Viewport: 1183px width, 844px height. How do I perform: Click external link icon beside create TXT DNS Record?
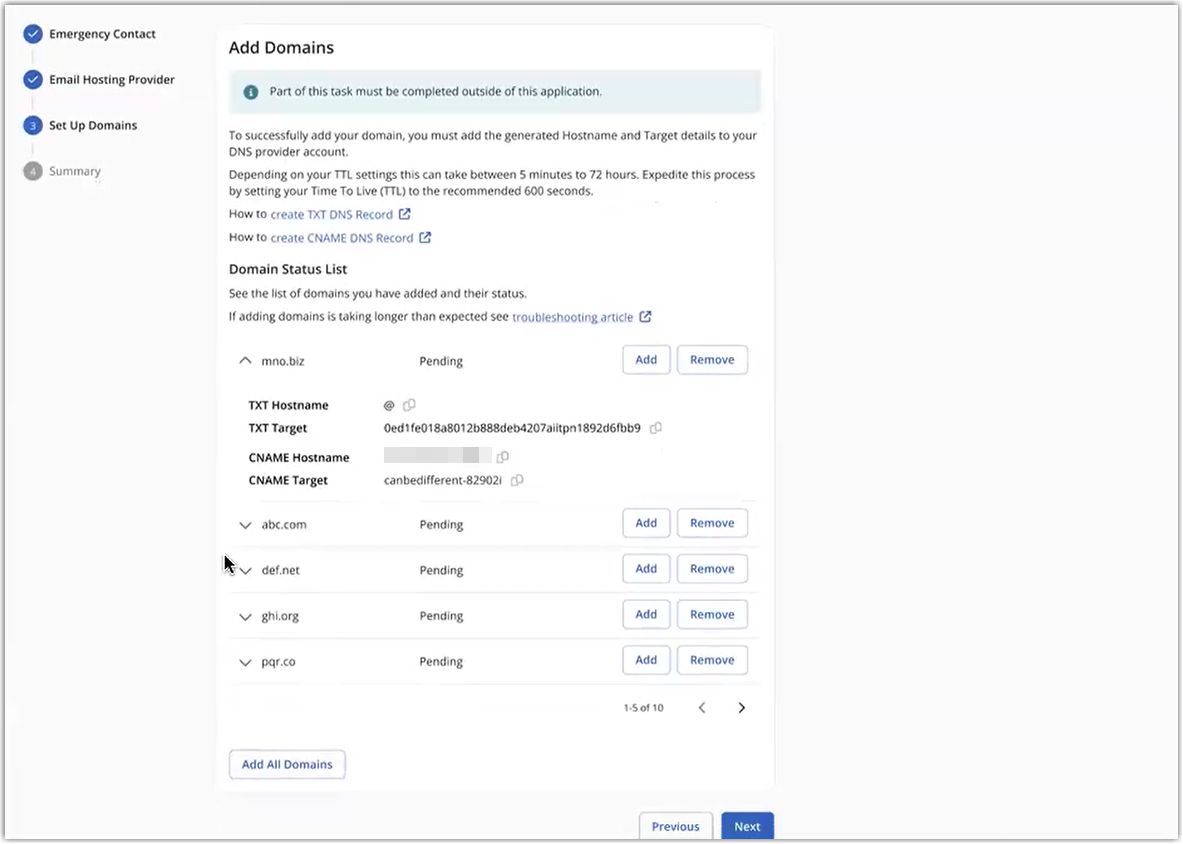[x=404, y=214]
